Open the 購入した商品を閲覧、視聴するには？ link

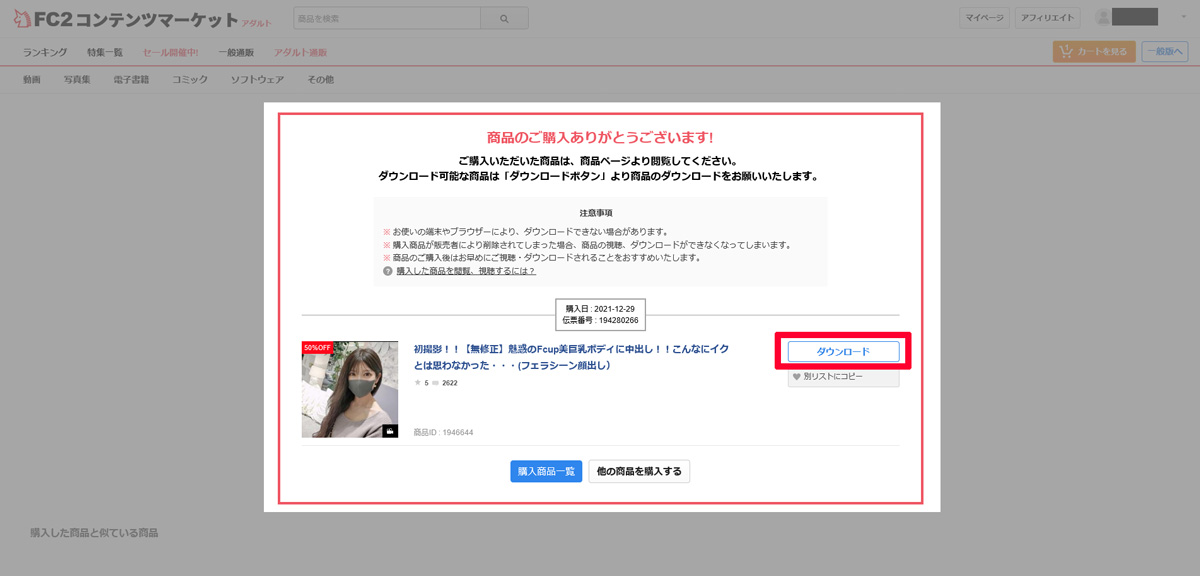click(465, 271)
